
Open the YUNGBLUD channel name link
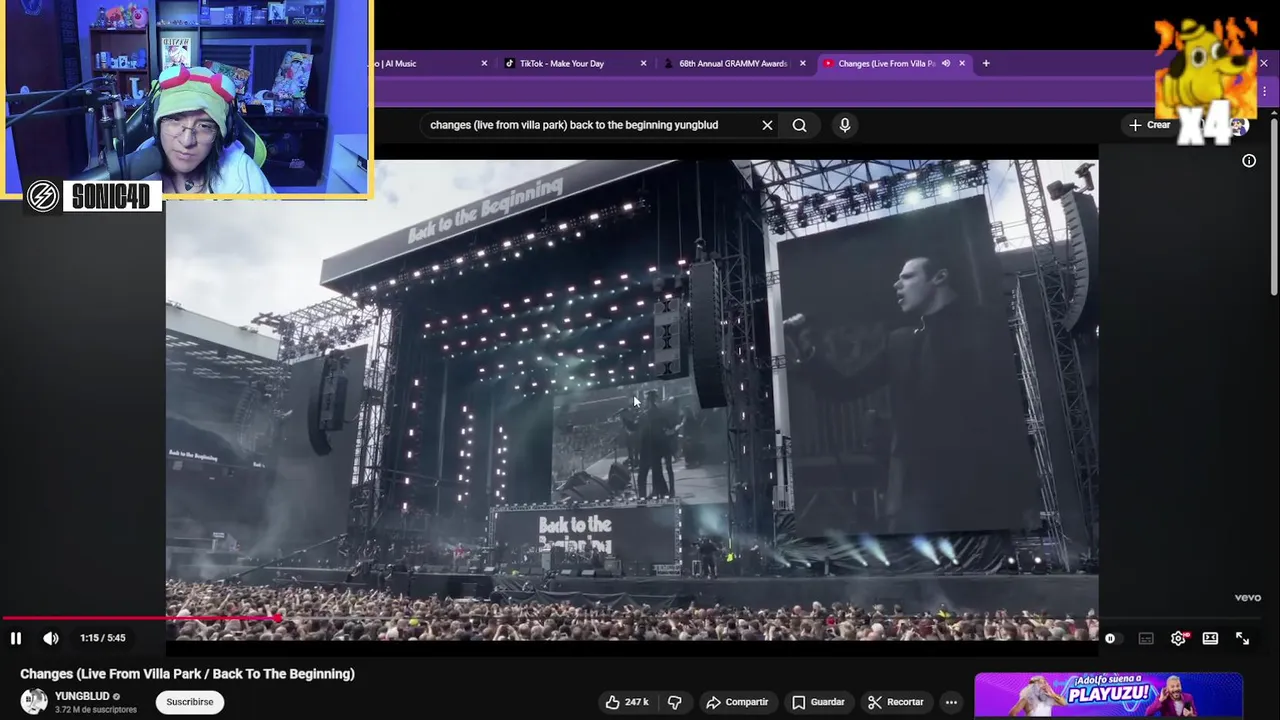82,696
